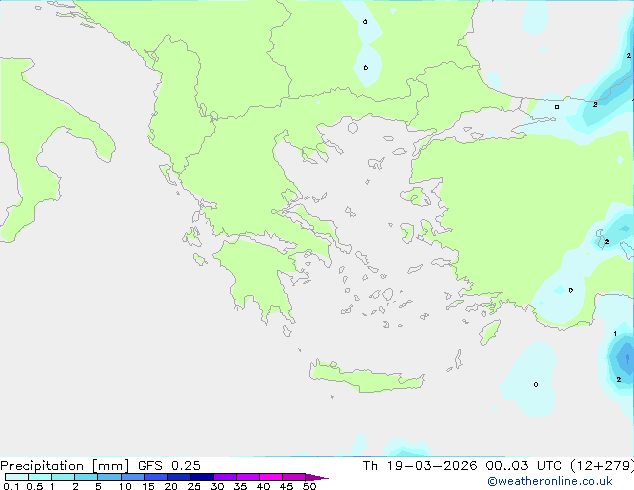Choose the 2–5 mm legend color swatch
The height and width of the screenshot is (490, 634).
click(86, 477)
